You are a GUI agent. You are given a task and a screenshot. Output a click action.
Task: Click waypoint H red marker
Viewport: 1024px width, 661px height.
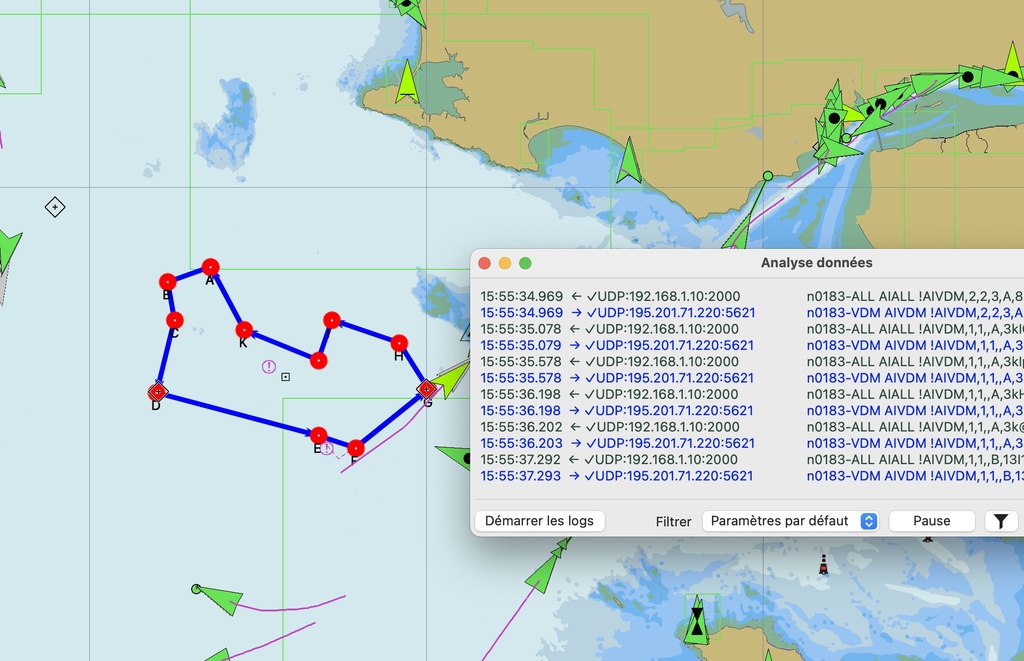pos(399,343)
